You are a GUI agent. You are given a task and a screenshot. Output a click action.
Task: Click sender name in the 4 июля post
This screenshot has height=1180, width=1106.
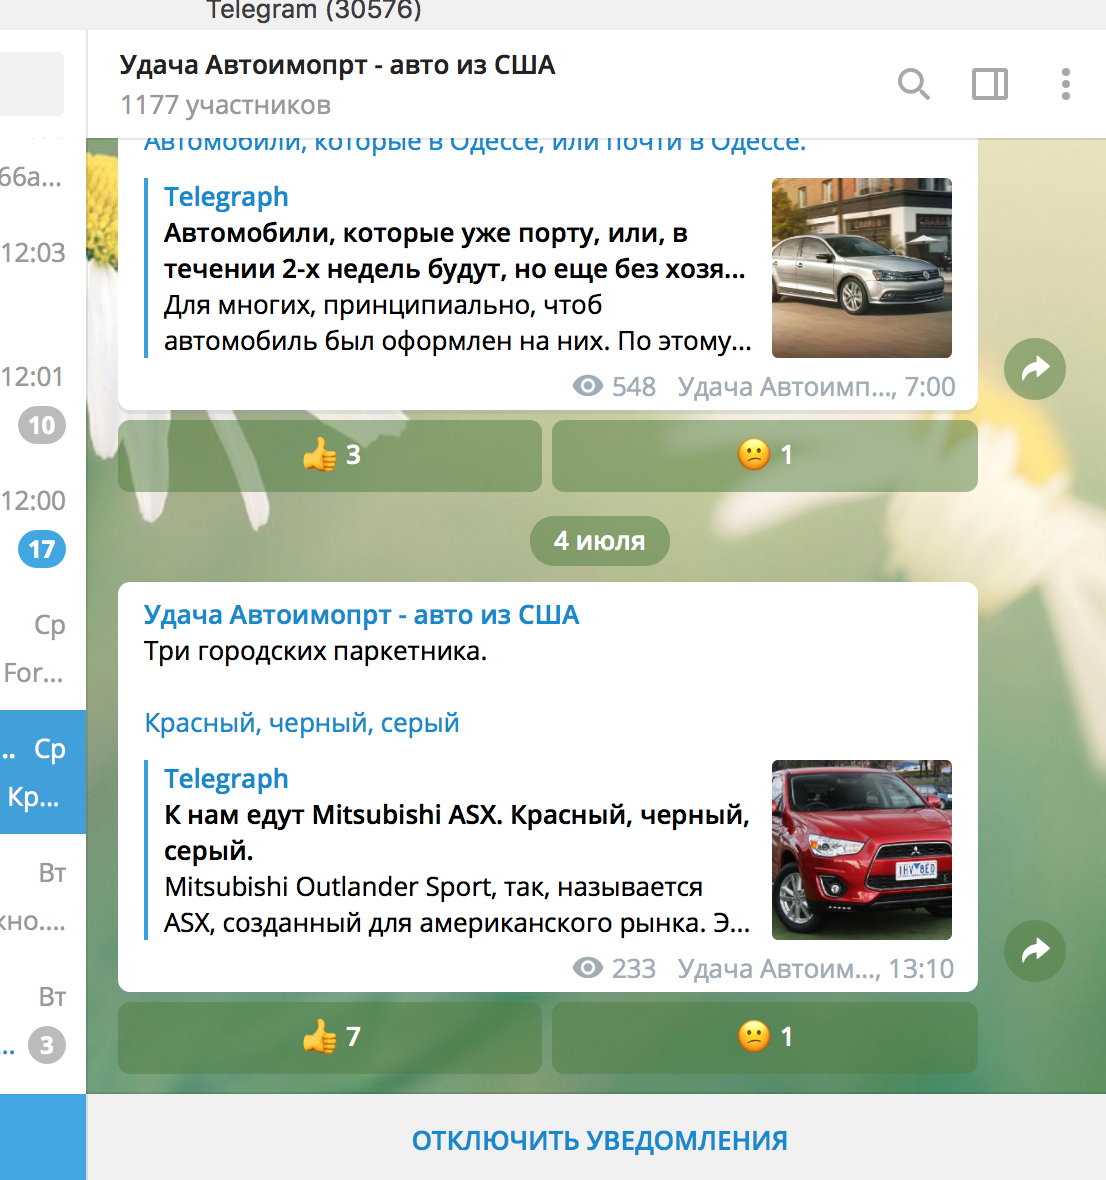(x=361, y=615)
